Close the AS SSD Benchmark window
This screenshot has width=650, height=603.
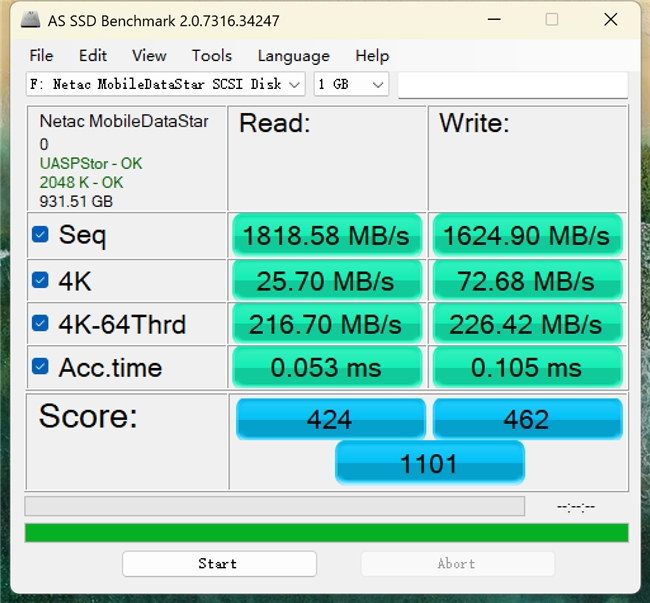(x=611, y=19)
